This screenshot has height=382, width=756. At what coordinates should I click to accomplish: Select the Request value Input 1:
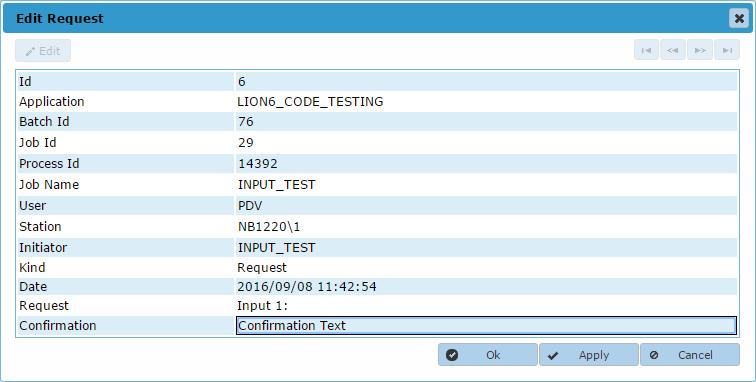coord(262,306)
